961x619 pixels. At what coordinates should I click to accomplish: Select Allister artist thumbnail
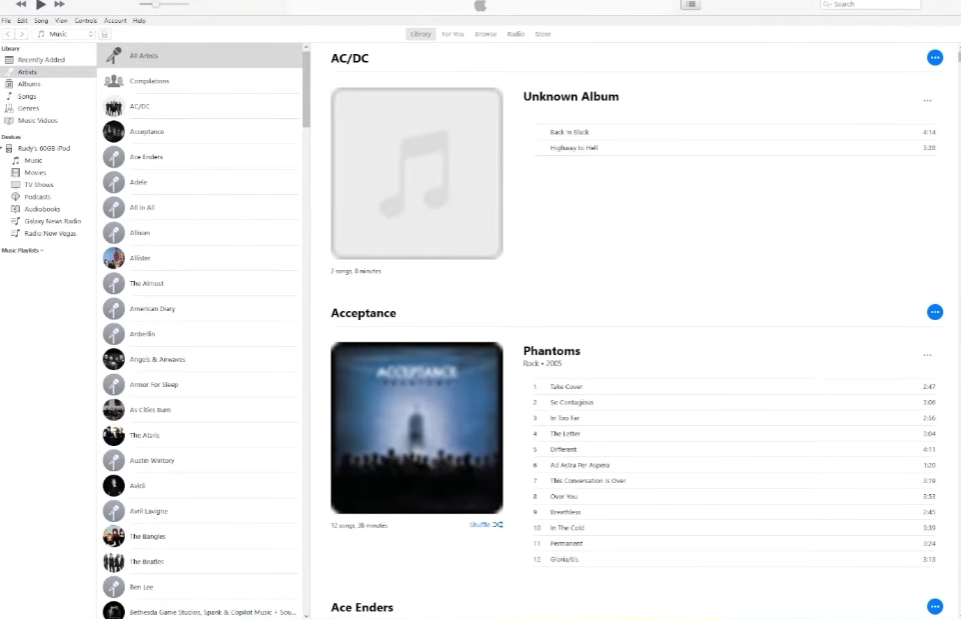click(113, 258)
